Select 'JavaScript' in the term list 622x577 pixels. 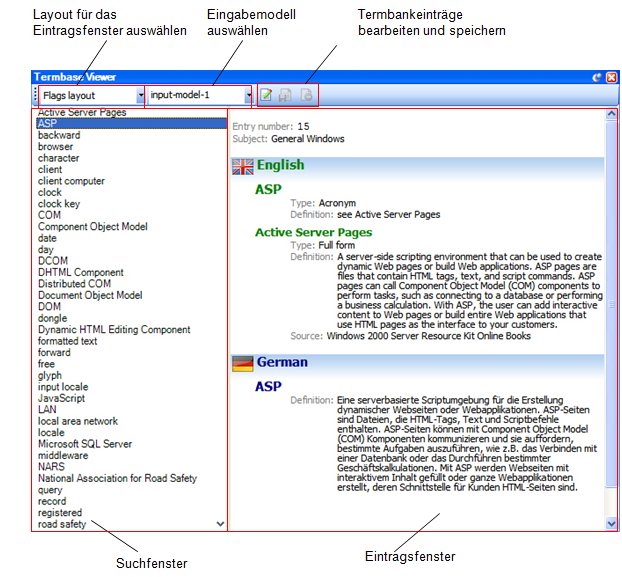(61, 399)
